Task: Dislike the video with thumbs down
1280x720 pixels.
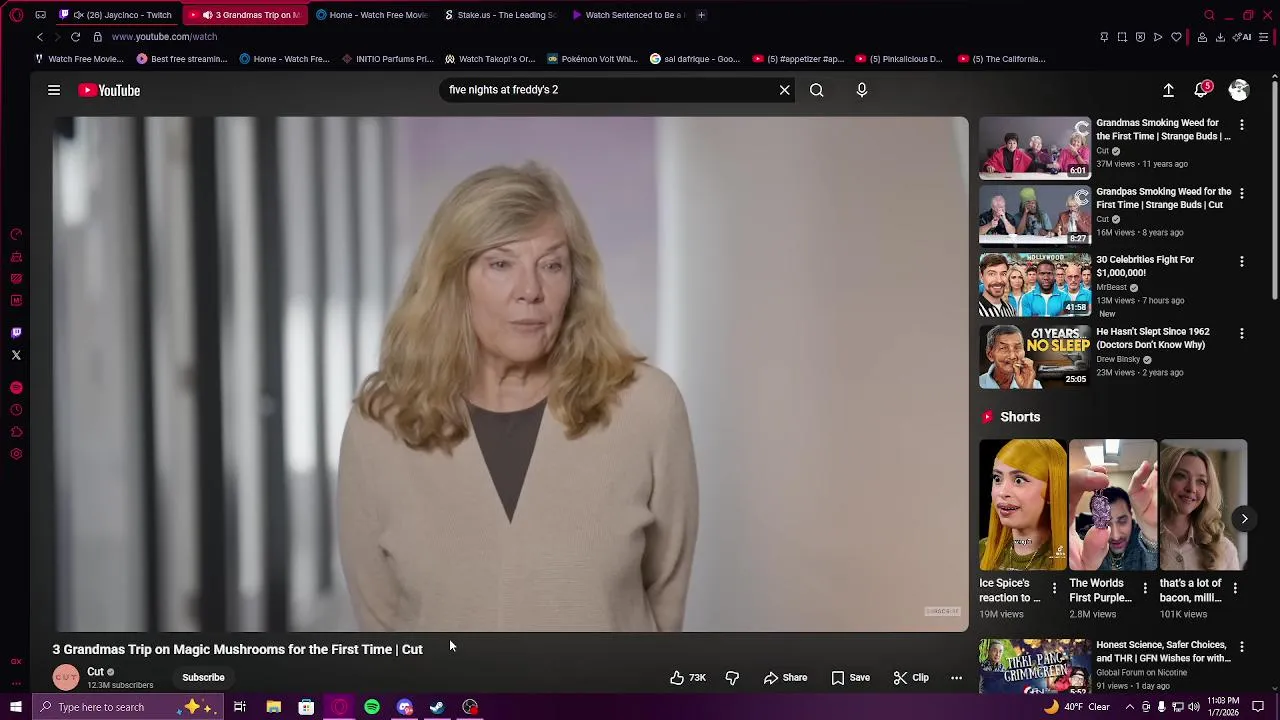Action: tap(732, 678)
